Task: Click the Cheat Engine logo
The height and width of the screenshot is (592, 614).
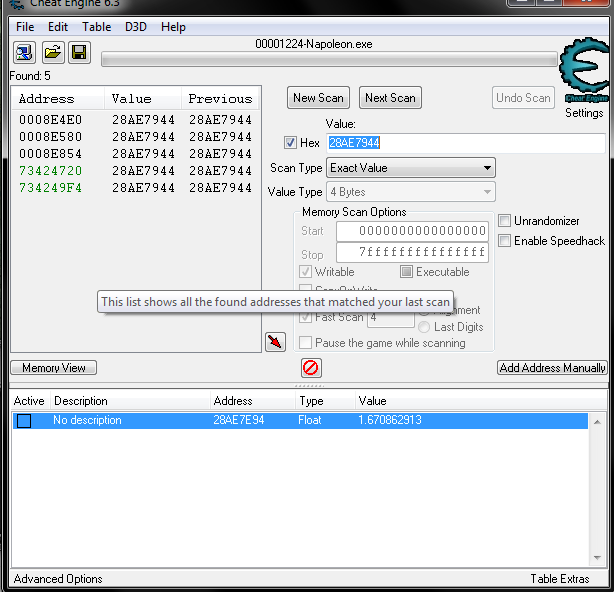Action: pos(584,70)
